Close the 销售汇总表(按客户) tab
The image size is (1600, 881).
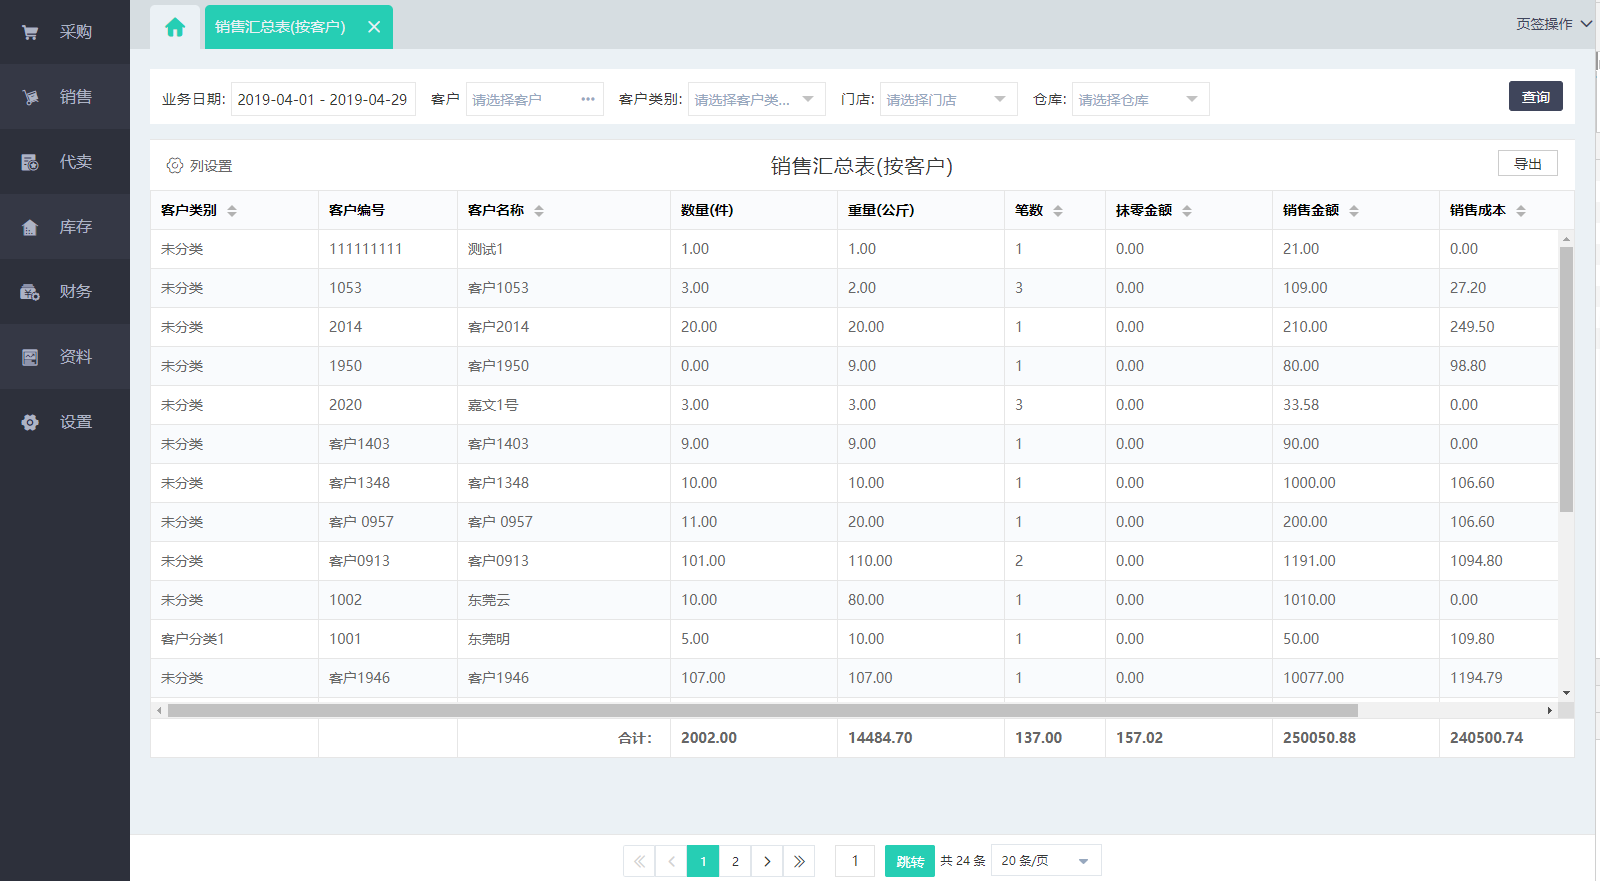pyautogui.click(x=374, y=27)
